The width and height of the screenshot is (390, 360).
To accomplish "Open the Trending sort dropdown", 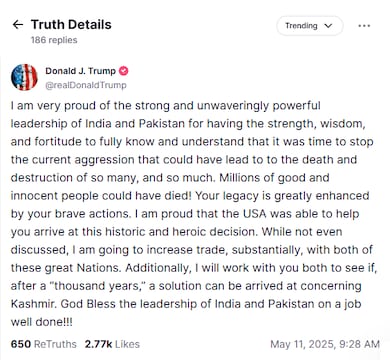I will click(x=310, y=26).
